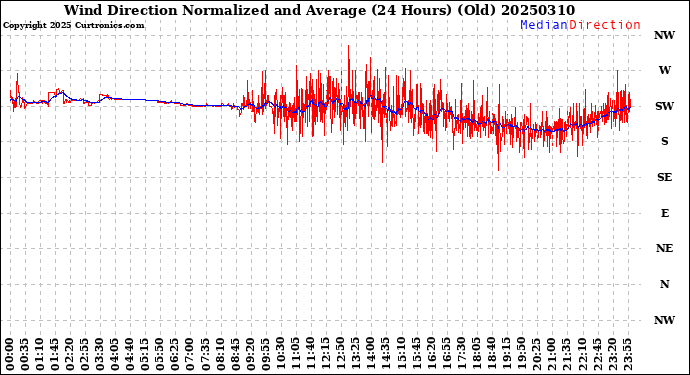
Task: Click the 21:35 time axis label
Action: click(566, 354)
